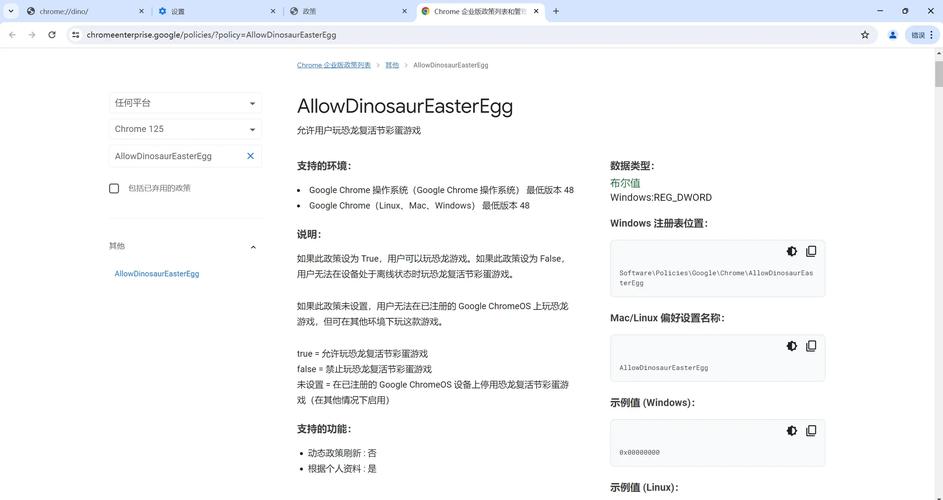Click the 支持的环境 heading
Image resolution: width=943 pixels, height=500 pixels.
click(324, 166)
